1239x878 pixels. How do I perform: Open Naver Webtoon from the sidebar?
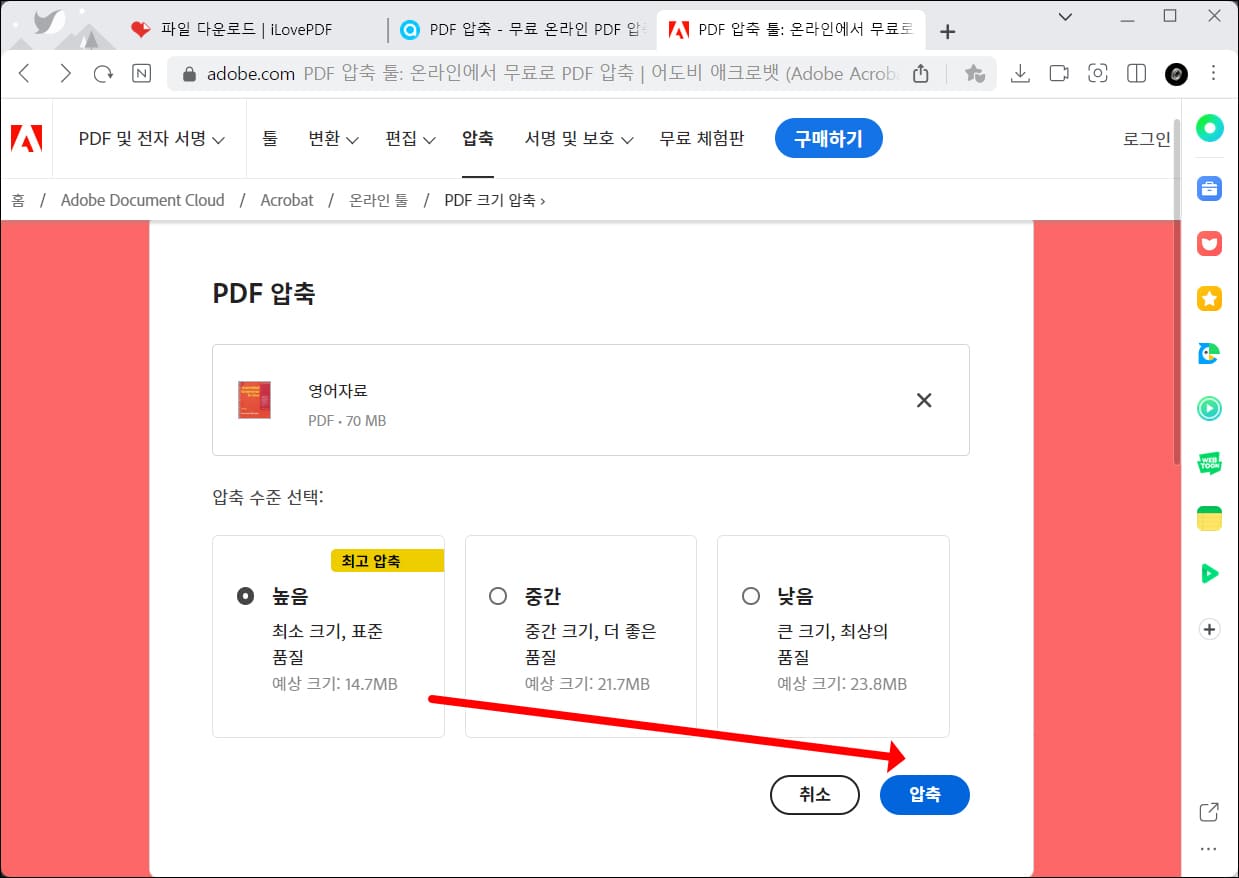point(1209,463)
